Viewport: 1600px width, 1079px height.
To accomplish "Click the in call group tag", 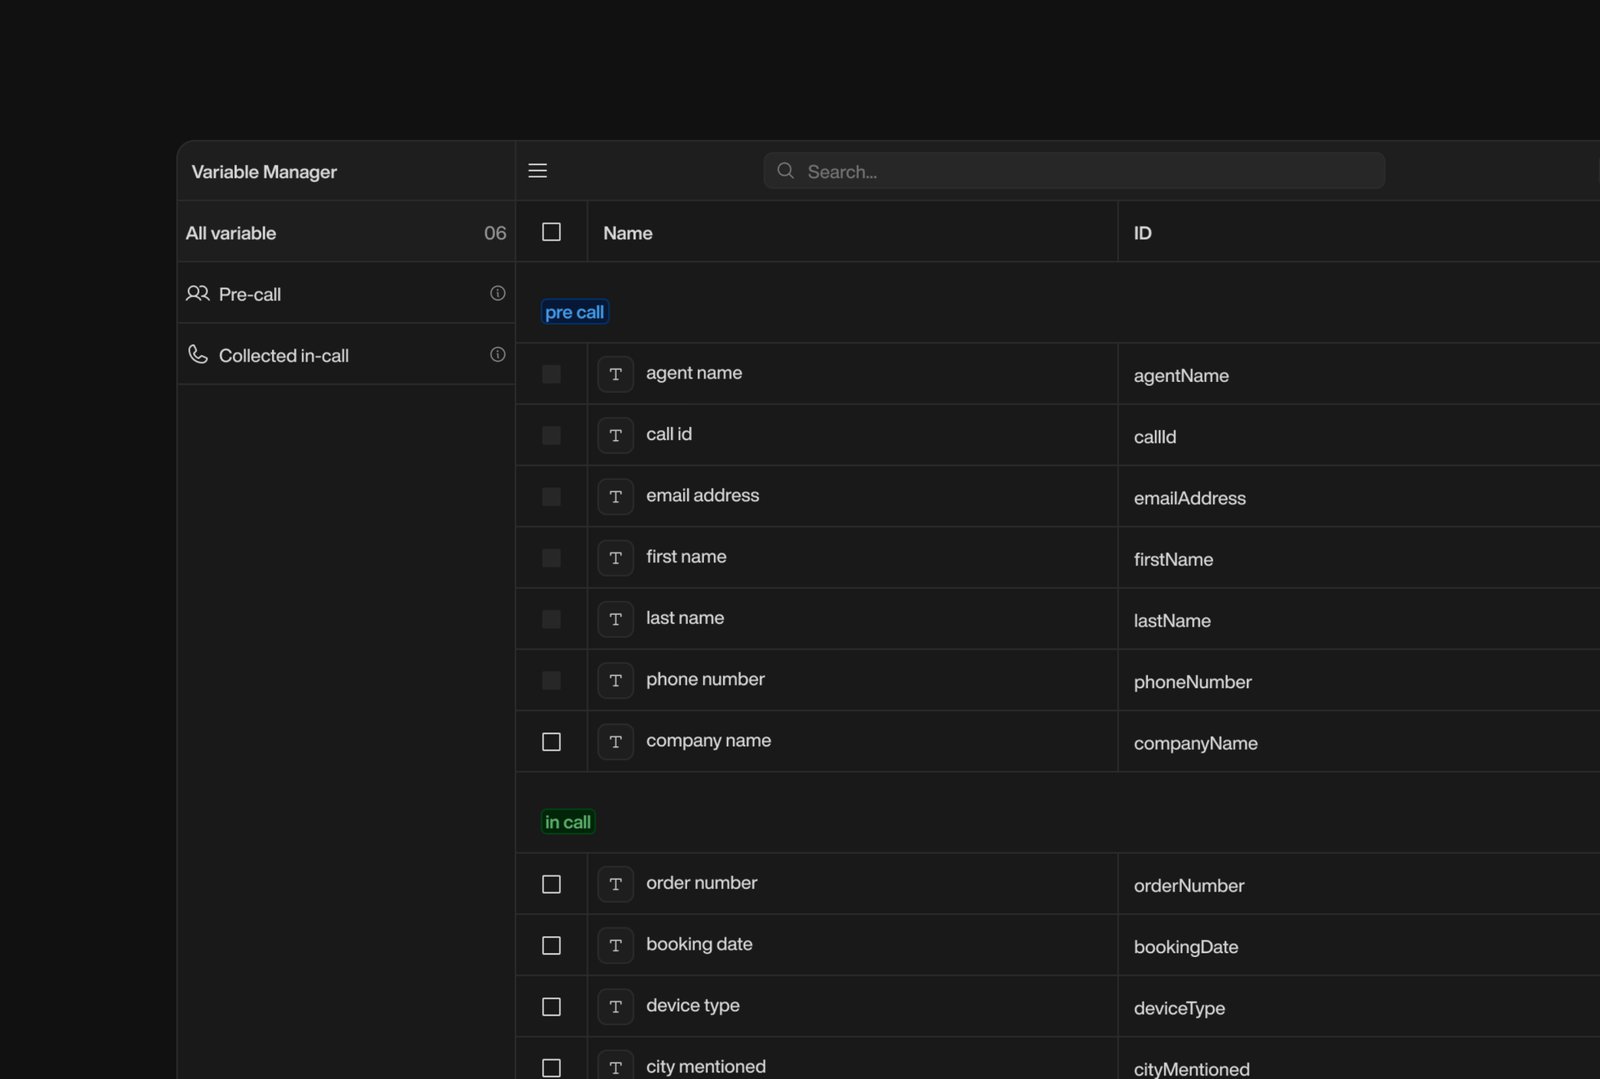I will 568,822.
